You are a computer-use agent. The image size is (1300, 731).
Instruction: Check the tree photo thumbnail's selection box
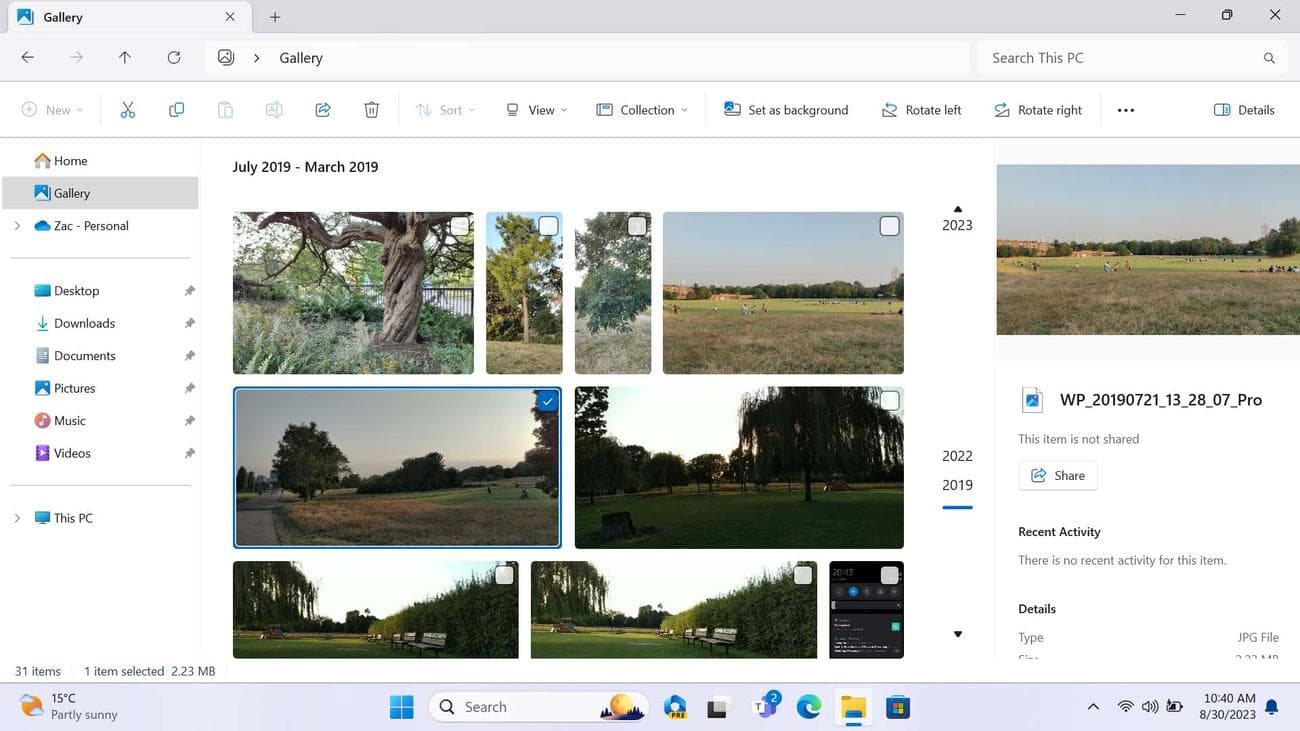pyautogui.click(x=461, y=226)
